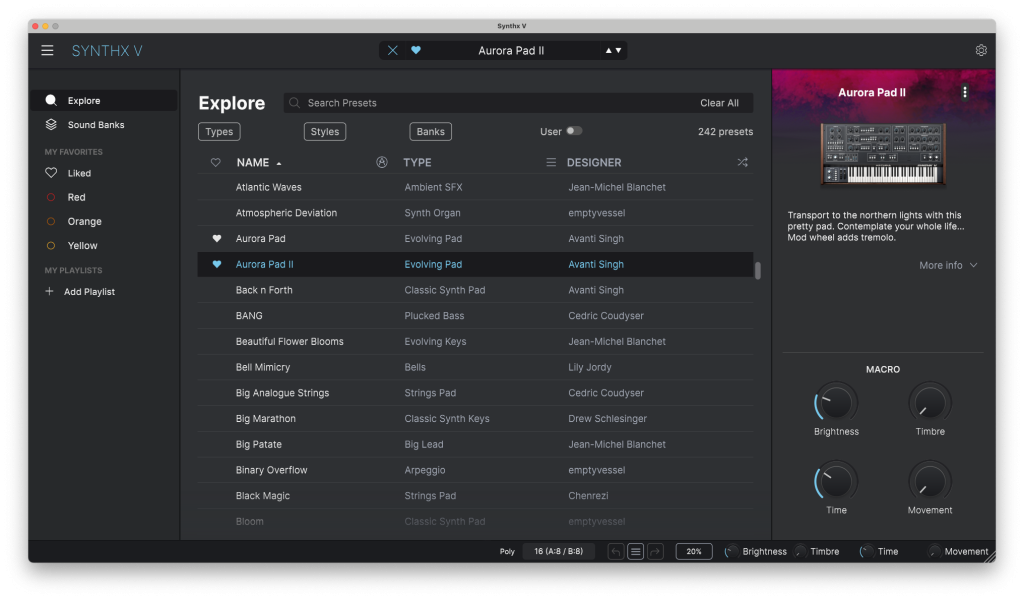Shuffle the preset list
The width and height of the screenshot is (1024, 600).
point(743,162)
